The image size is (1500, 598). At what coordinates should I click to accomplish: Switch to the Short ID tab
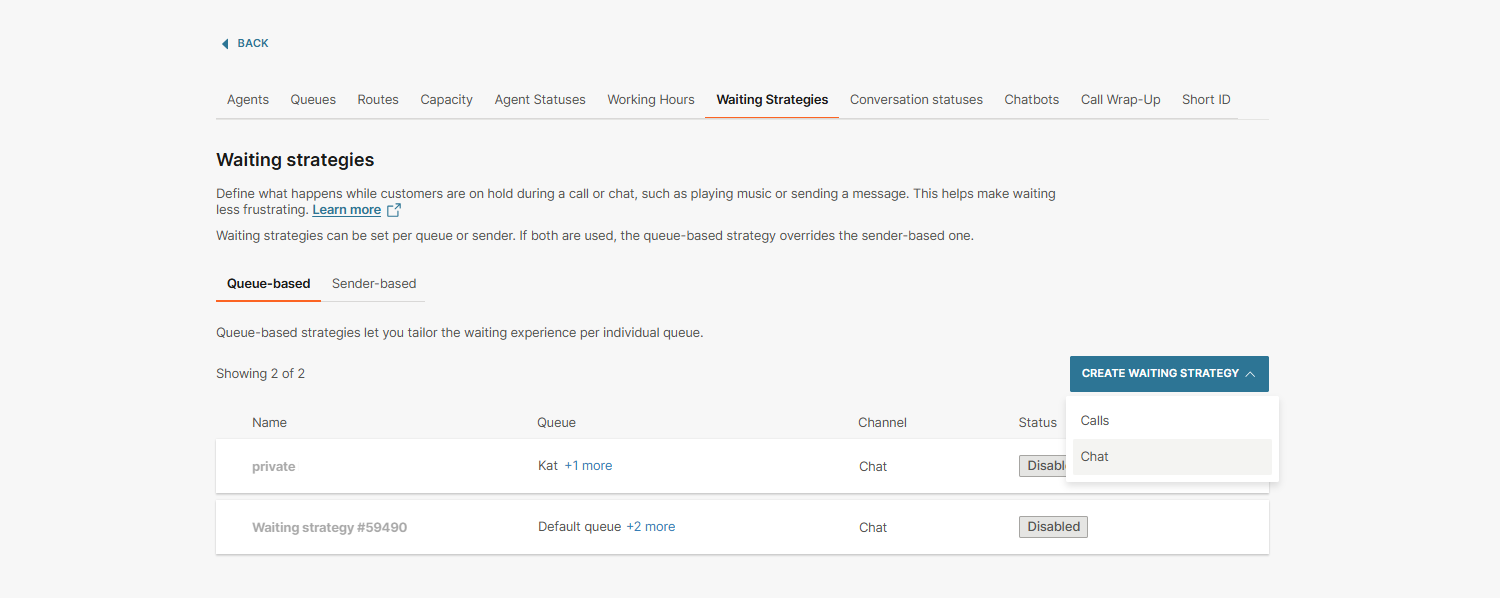click(x=1206, y=100)
